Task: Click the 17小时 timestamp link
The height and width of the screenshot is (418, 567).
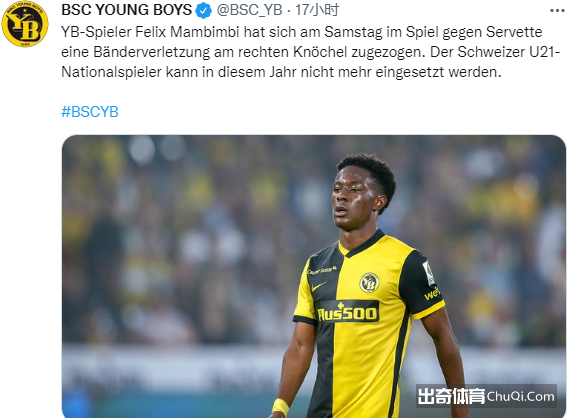Action: [317, 10]
